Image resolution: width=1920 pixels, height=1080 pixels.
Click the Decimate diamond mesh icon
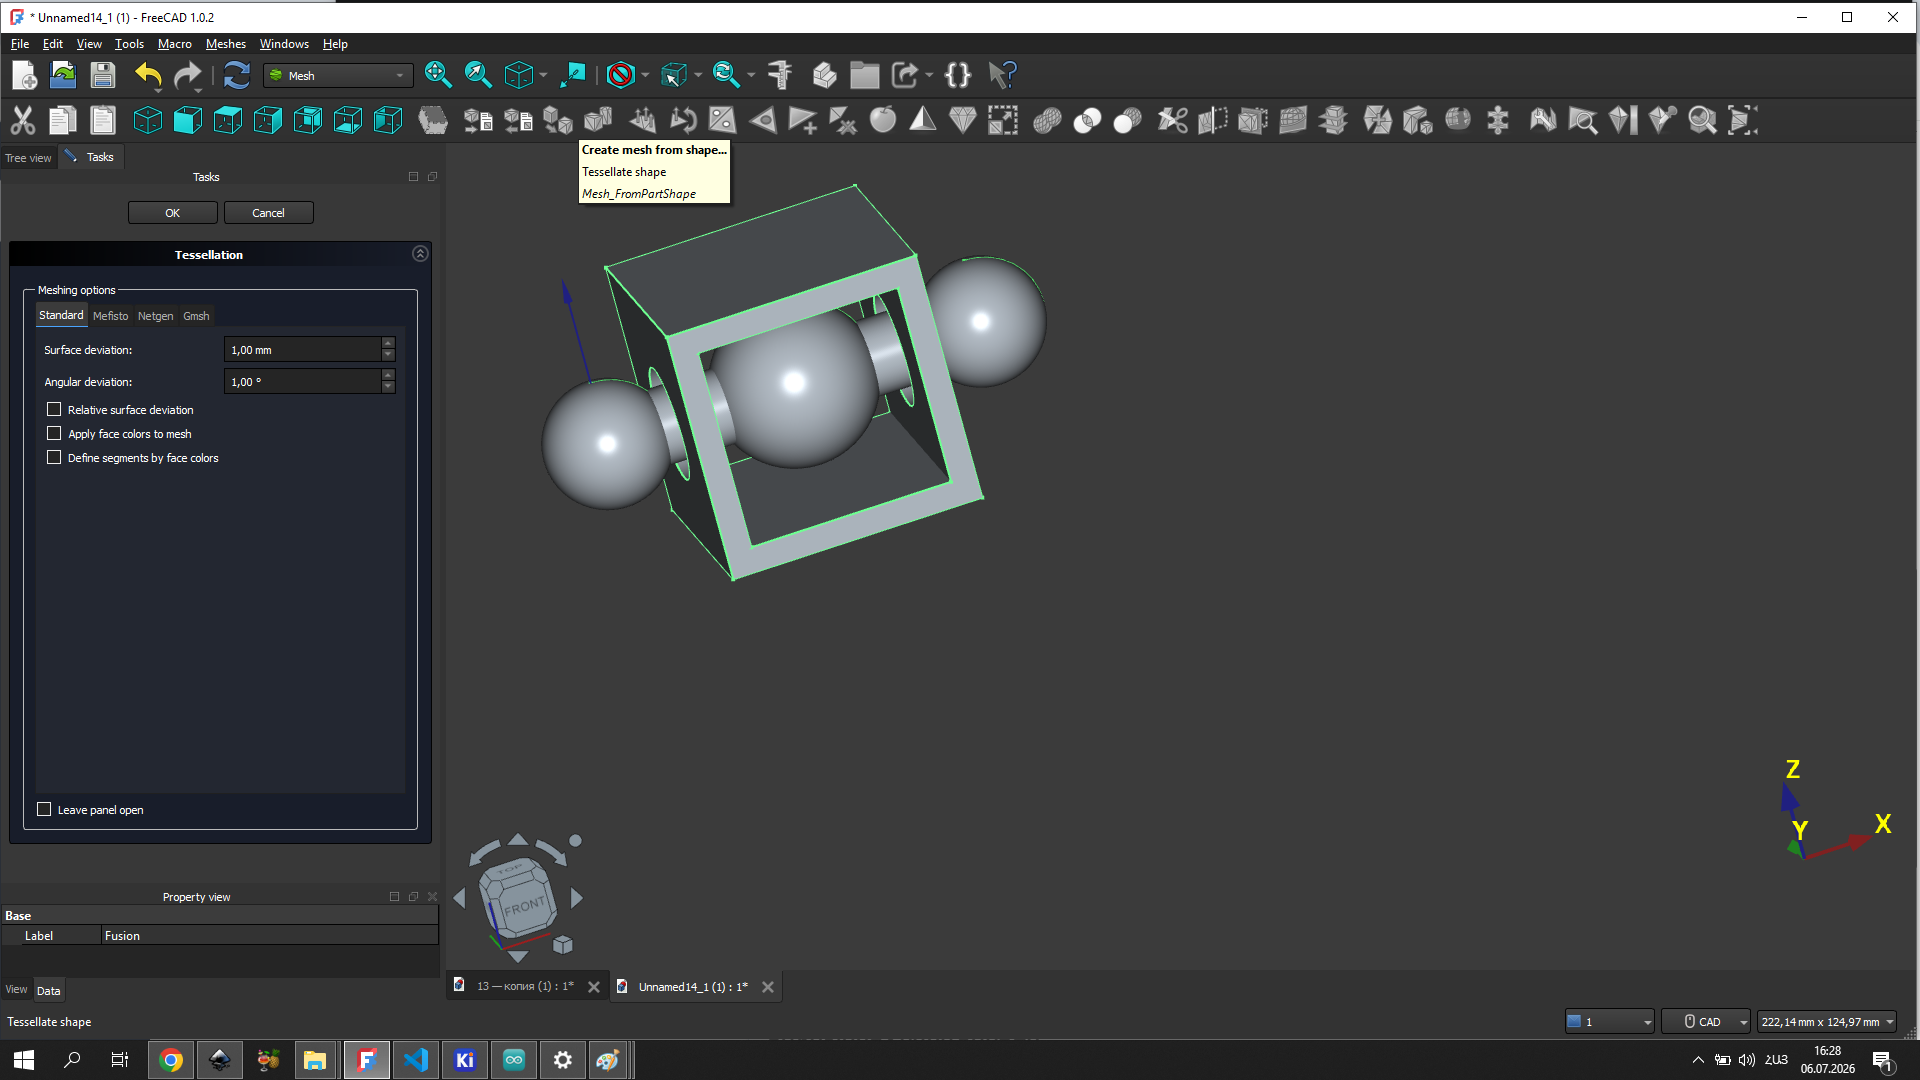point(962,120)
